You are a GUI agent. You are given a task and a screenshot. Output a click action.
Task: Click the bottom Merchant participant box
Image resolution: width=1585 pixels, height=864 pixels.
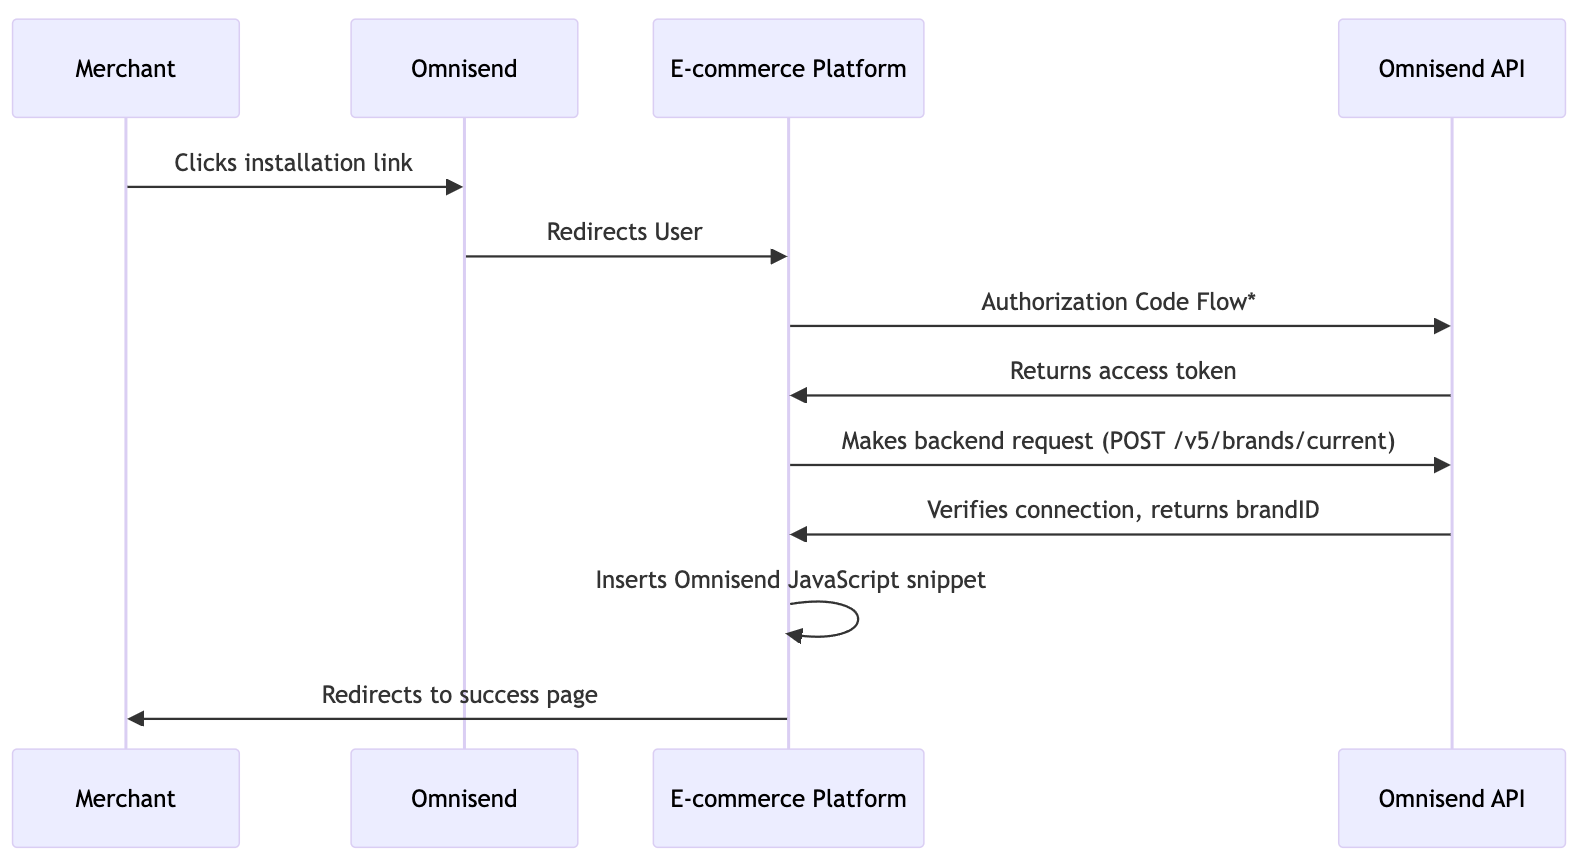(126, 798)
